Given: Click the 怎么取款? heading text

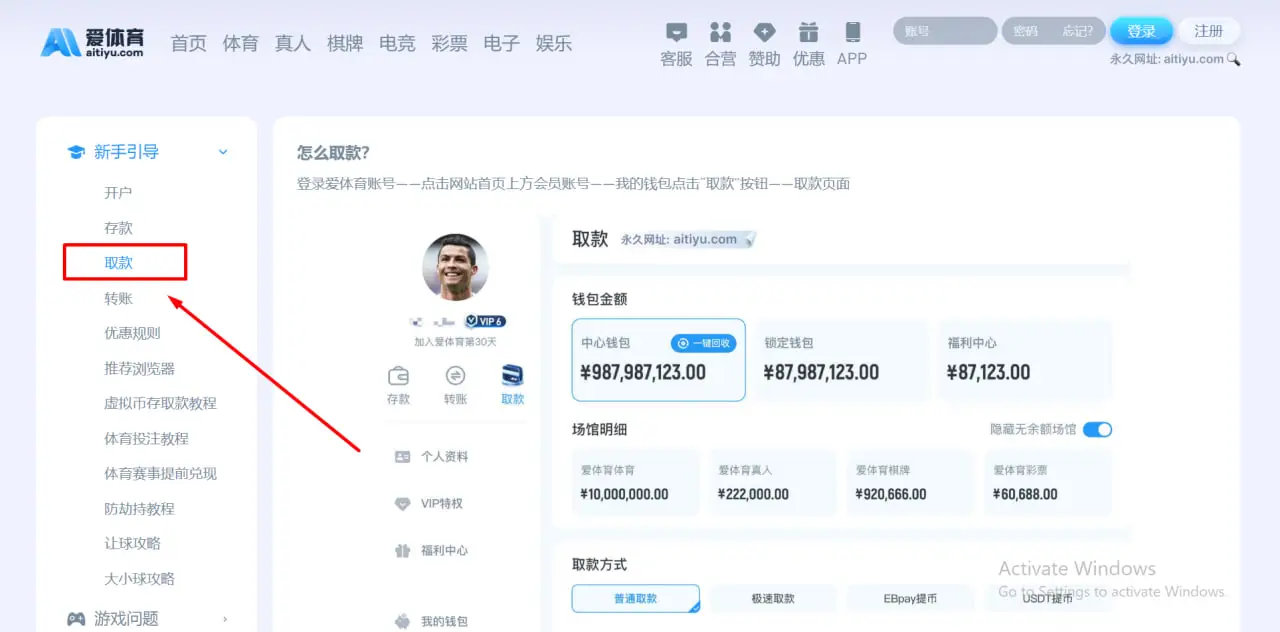Looking at the screenshot, I should [333, 153].
